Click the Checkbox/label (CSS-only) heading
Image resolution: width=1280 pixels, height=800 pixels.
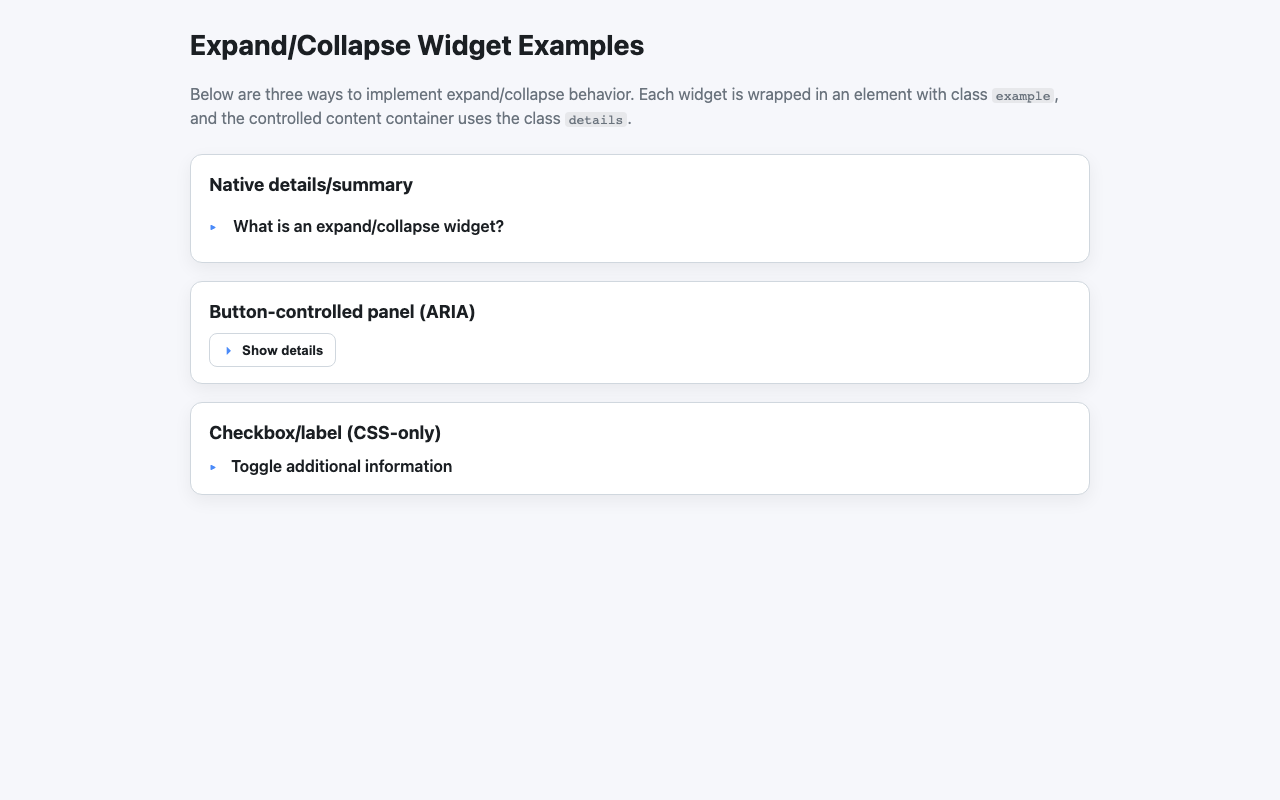[x=325, y=433]
